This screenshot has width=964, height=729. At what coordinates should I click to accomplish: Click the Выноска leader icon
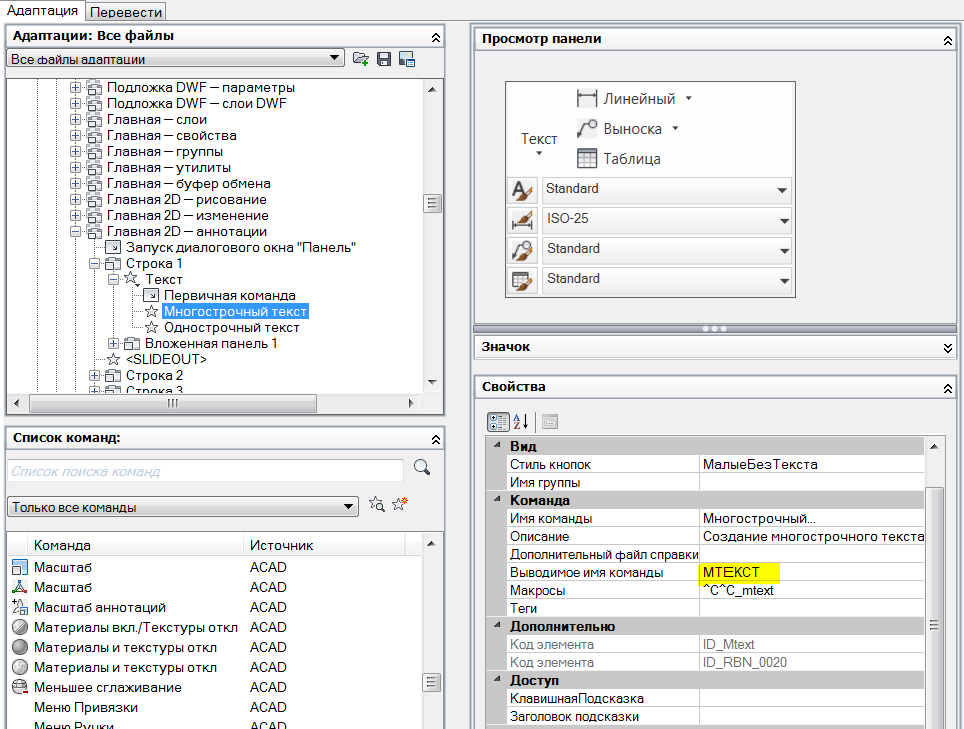click(587, 128)
